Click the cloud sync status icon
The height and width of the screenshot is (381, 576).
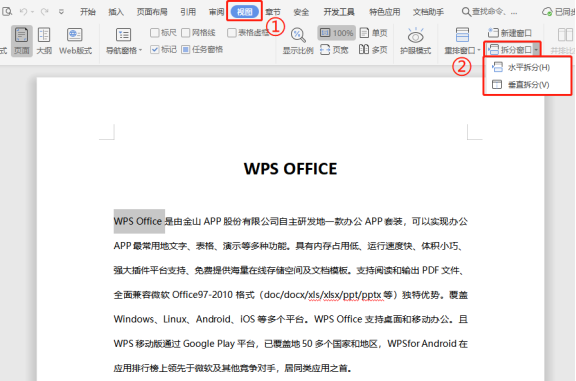pyautogui.click(x=547, y=12)
